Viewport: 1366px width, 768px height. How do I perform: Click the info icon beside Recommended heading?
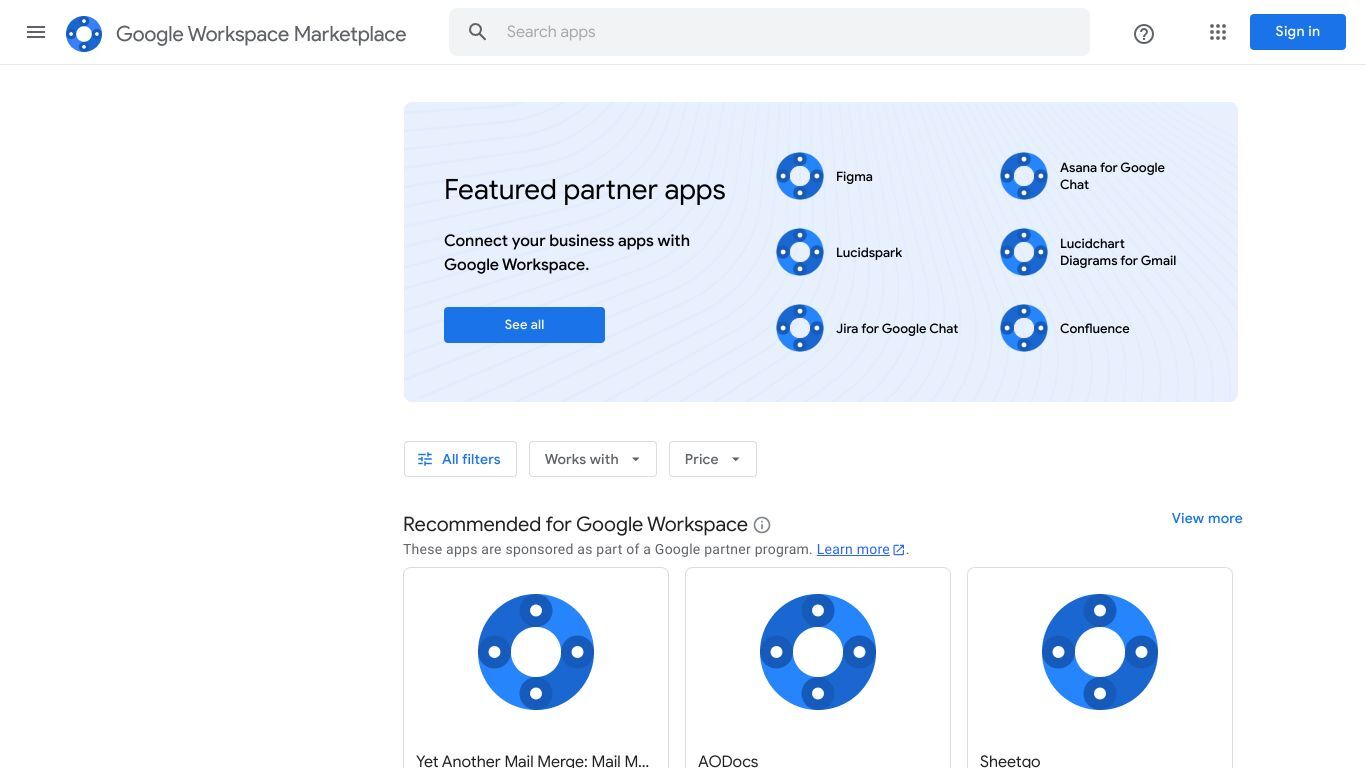pyautogui.click(x=762, y=525)
